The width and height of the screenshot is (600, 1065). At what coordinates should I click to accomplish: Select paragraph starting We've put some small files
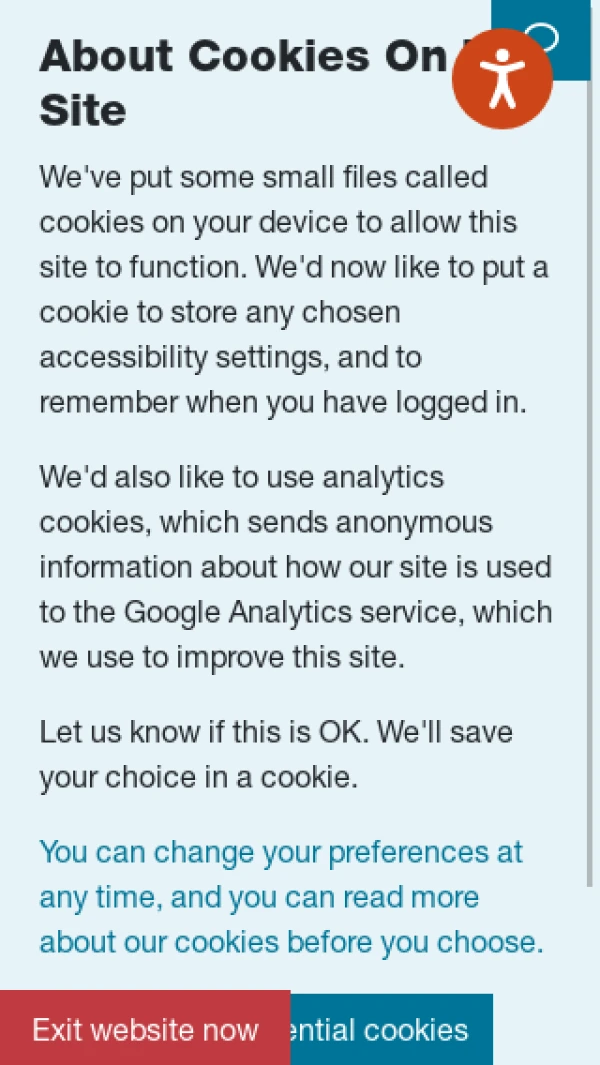click(x=294, y=290)
